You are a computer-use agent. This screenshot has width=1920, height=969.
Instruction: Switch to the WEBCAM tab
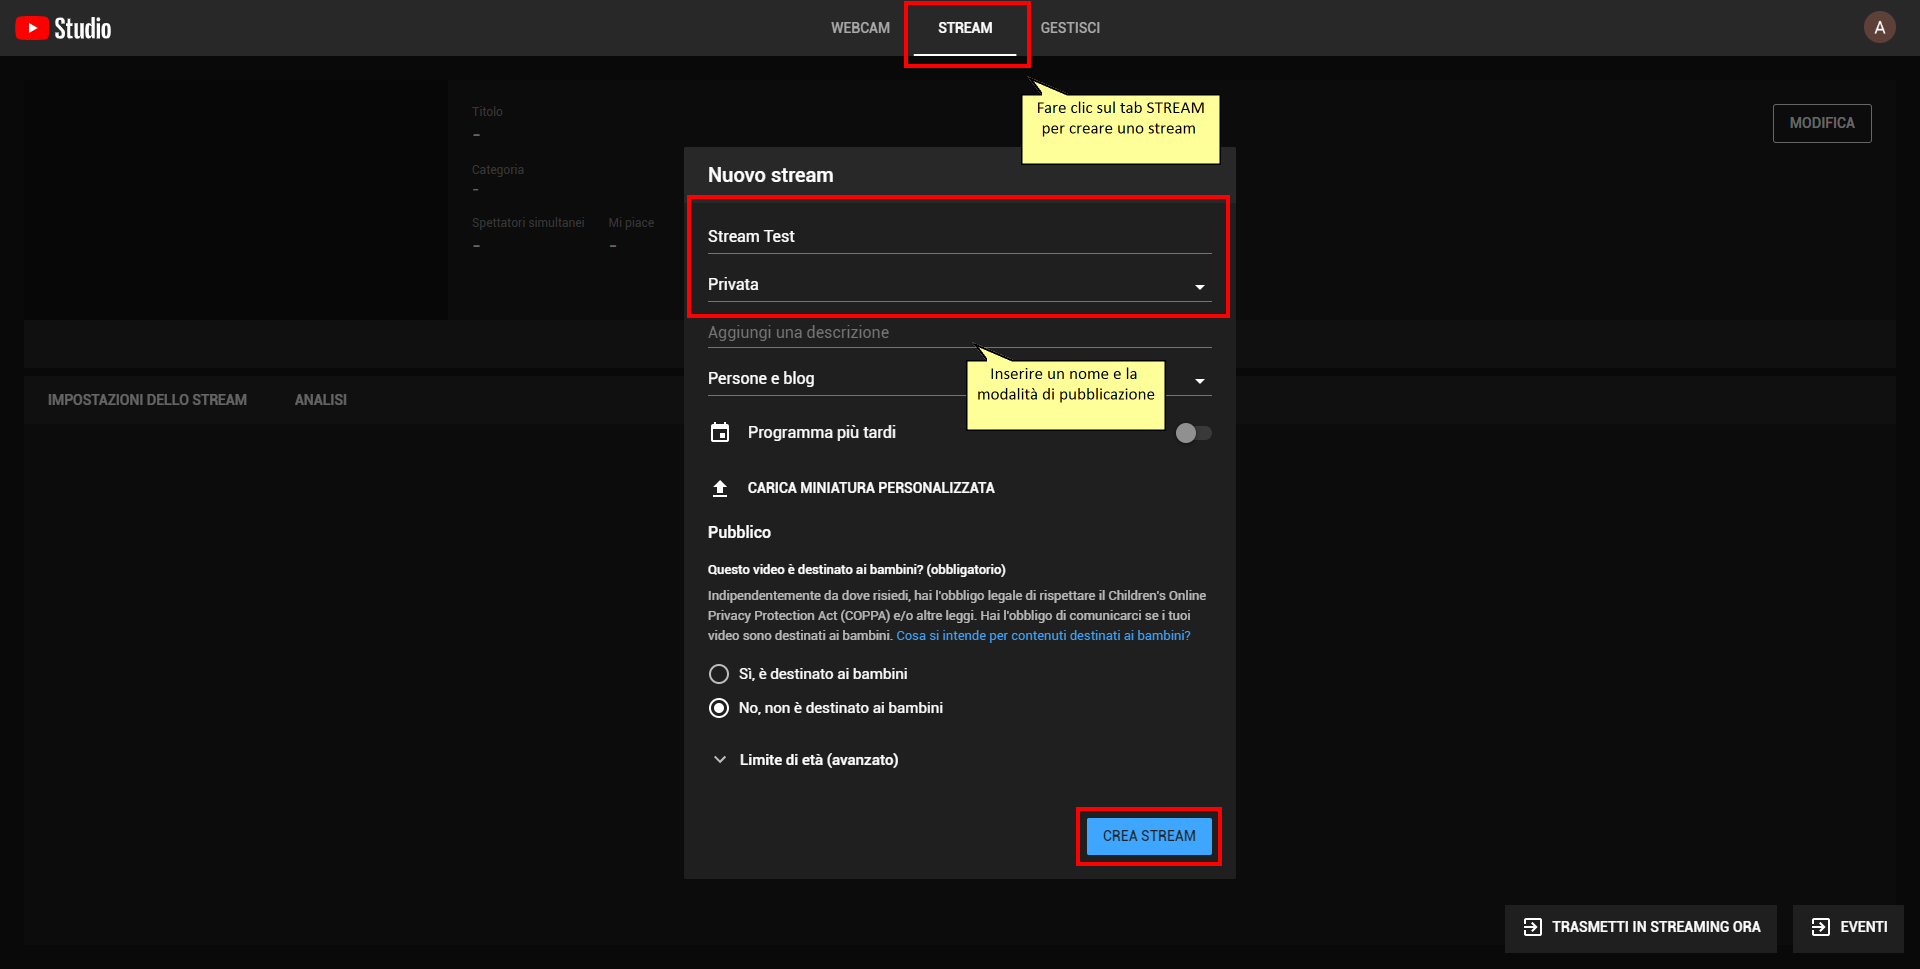[860, 28]
